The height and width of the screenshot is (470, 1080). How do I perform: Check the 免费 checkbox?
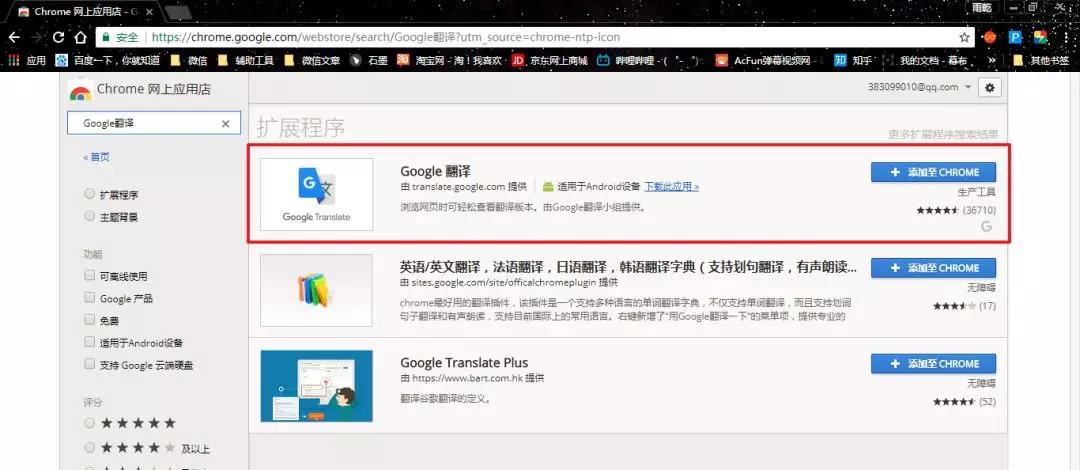point(90,320)
